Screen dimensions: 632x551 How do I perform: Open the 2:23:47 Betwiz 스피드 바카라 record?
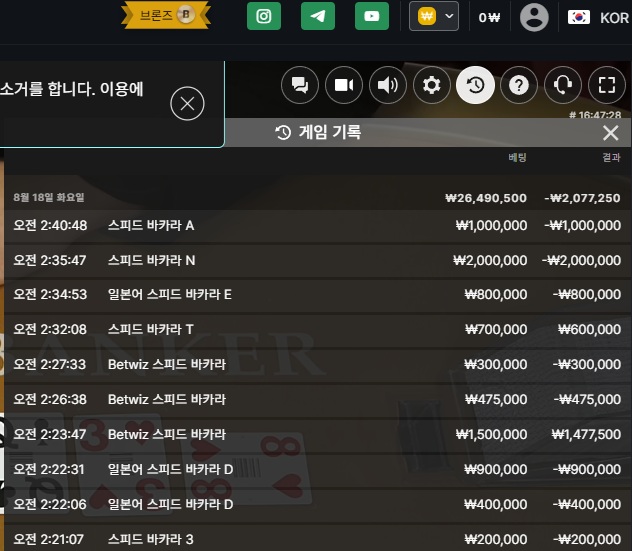pyautogui.click(x=318, y=435)
